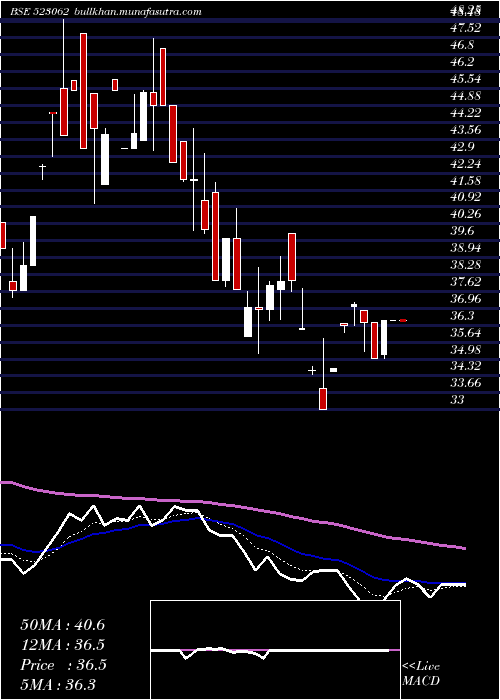
Task: Click the 33.66 price axis label
Action: (x=466, y=383)
